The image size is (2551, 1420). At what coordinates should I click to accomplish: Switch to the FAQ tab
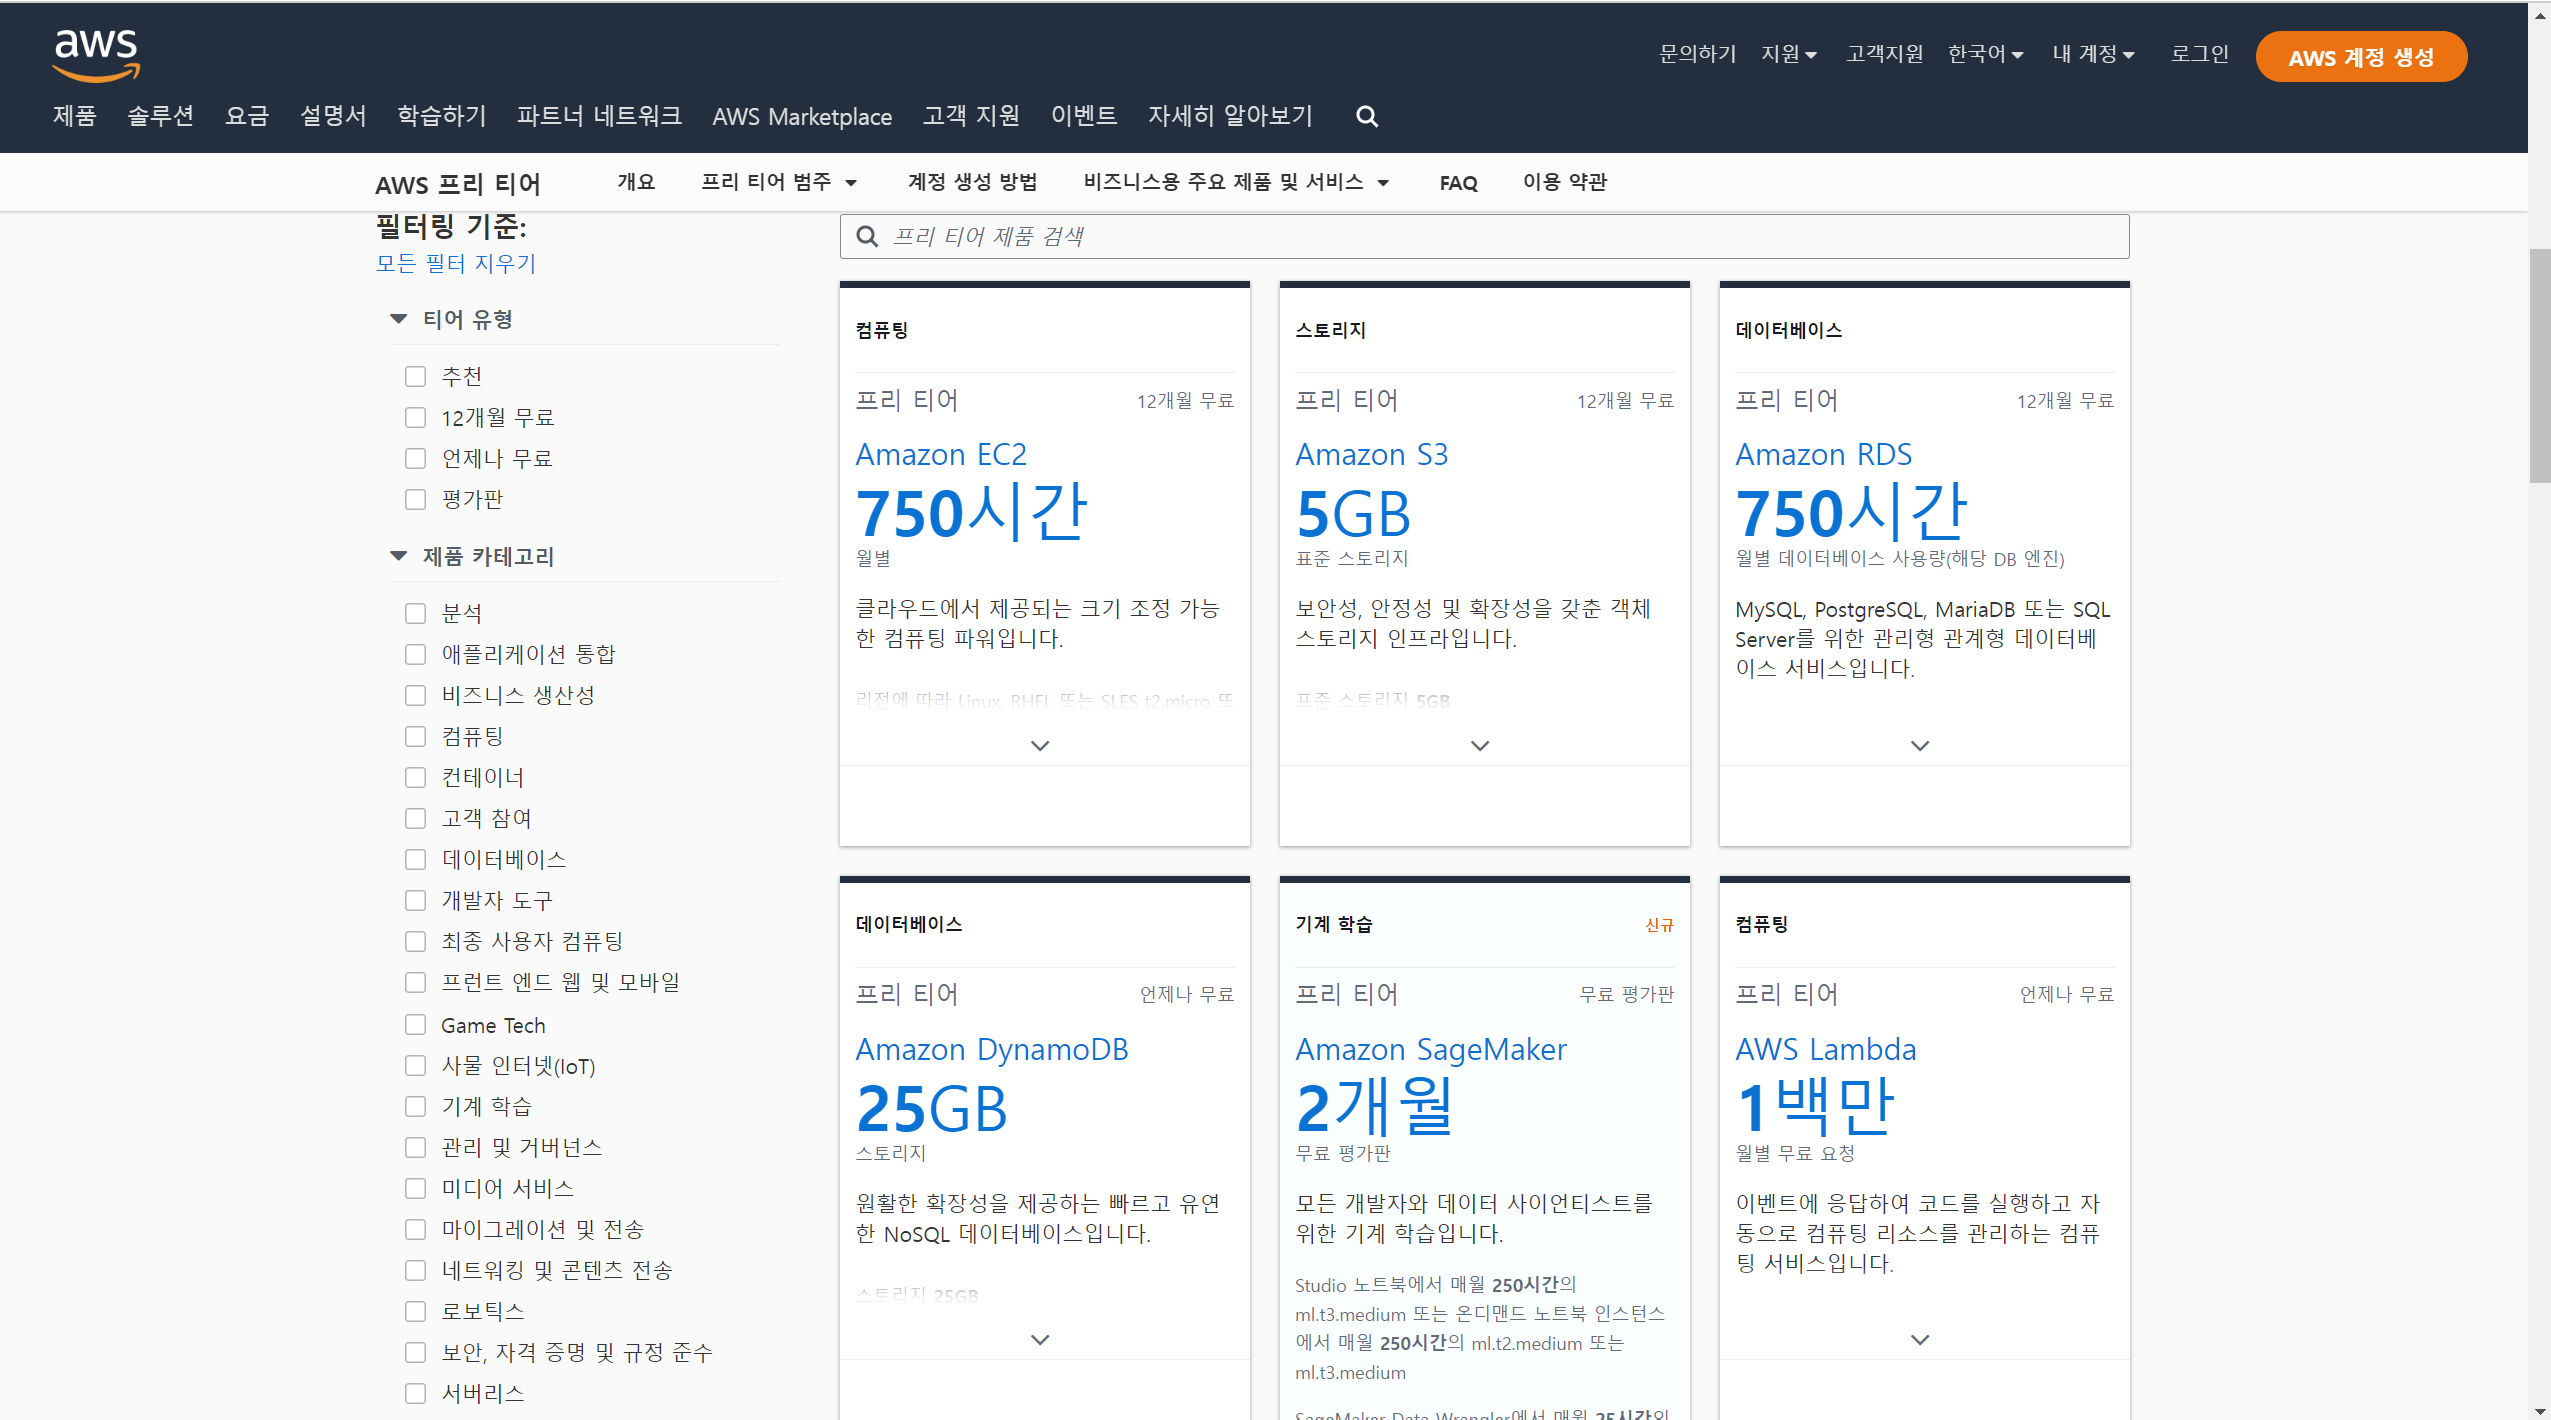point(1458,183)
